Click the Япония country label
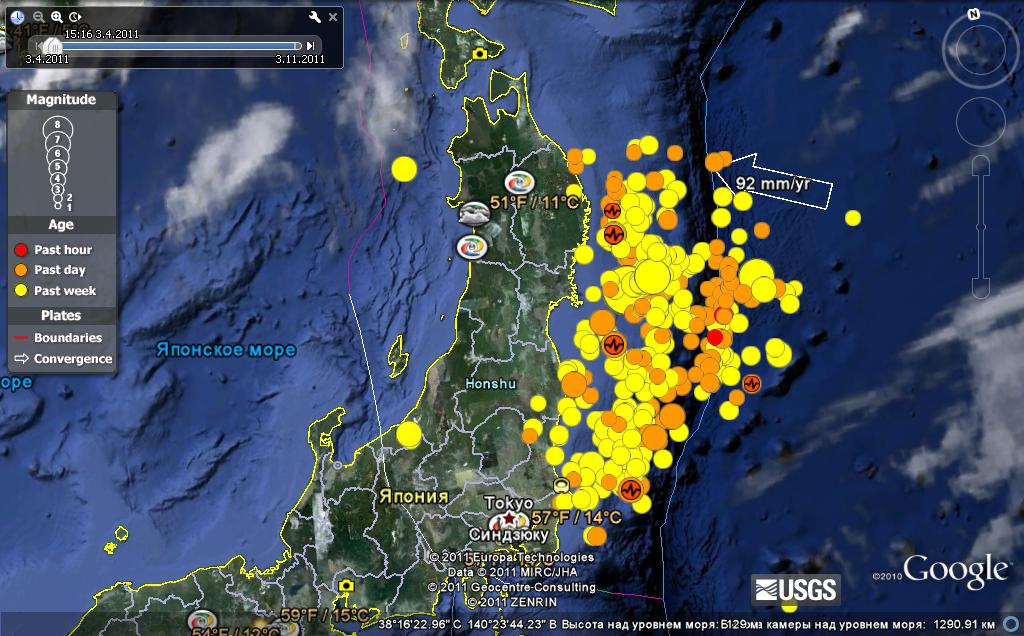This screenshot has height=636, width=1024. click(x=413, y=497)
